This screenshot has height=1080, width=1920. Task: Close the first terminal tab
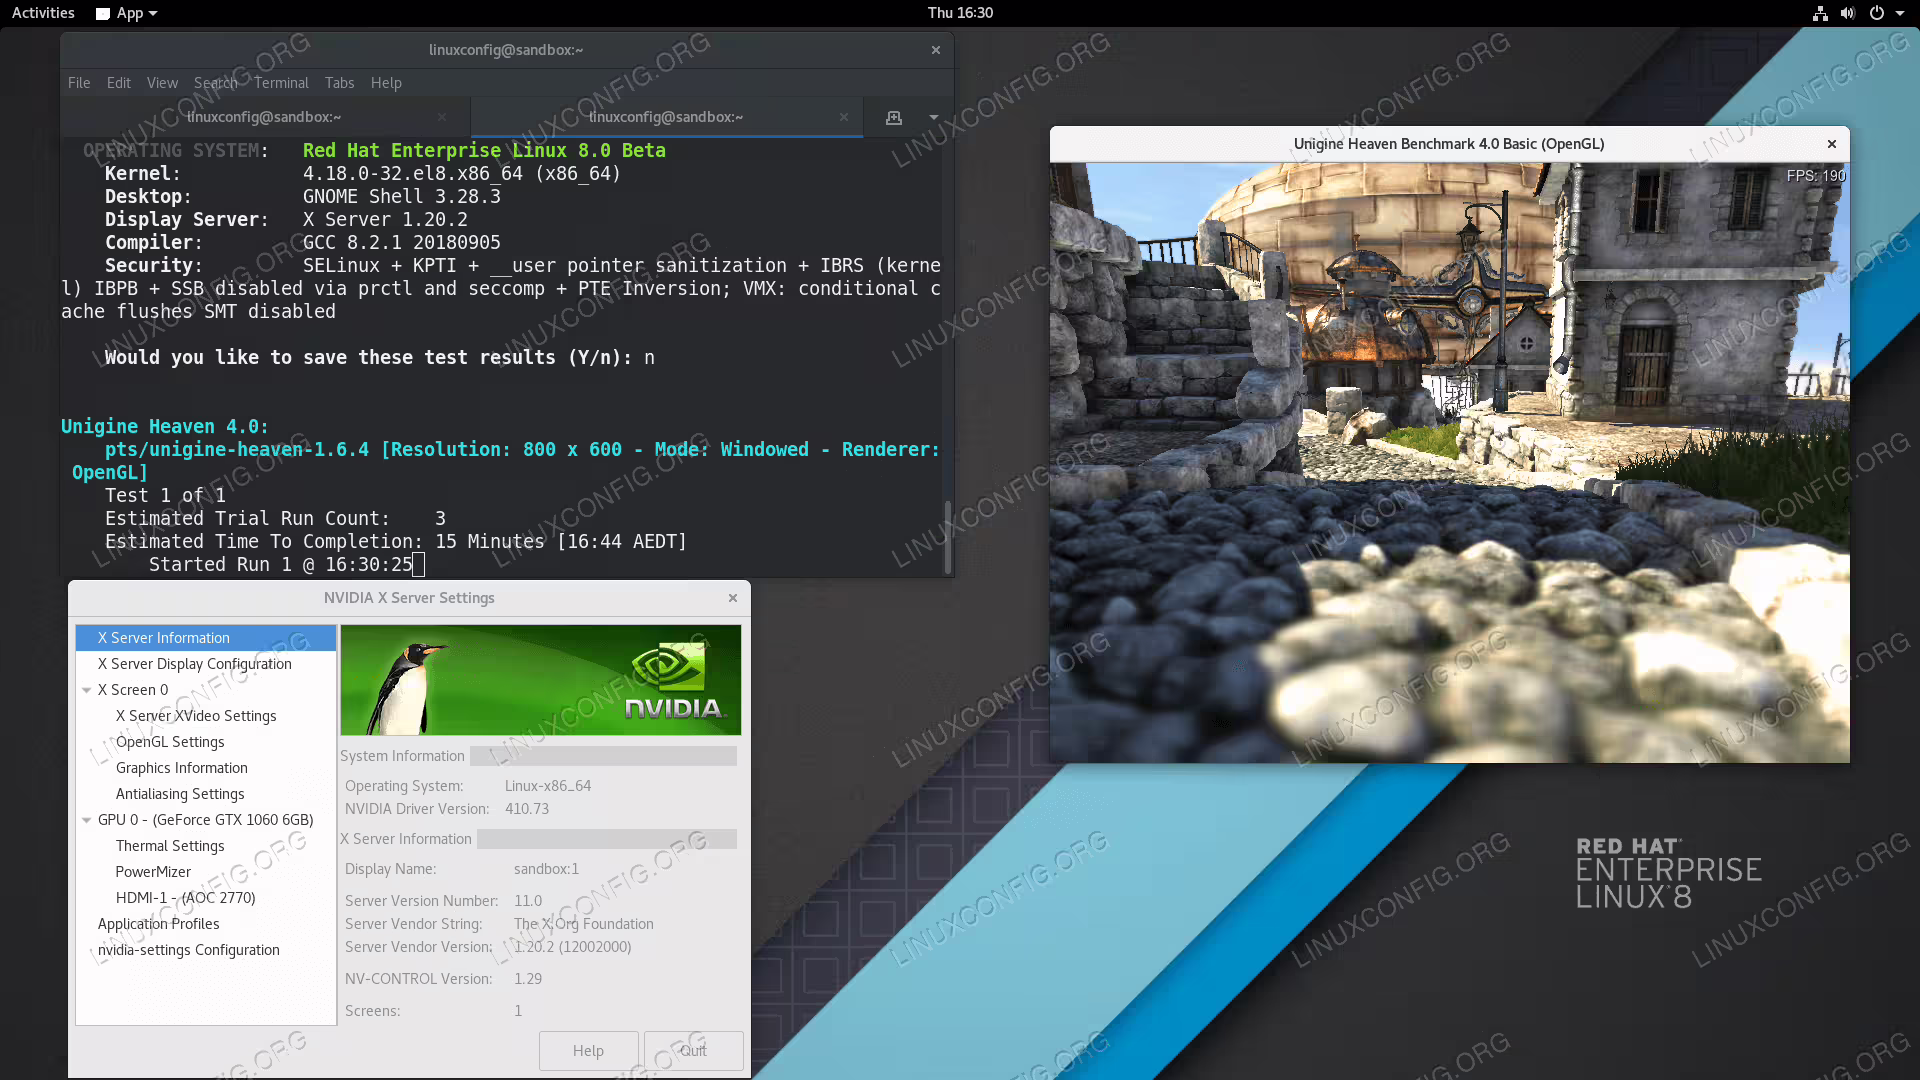click(442, 117)
